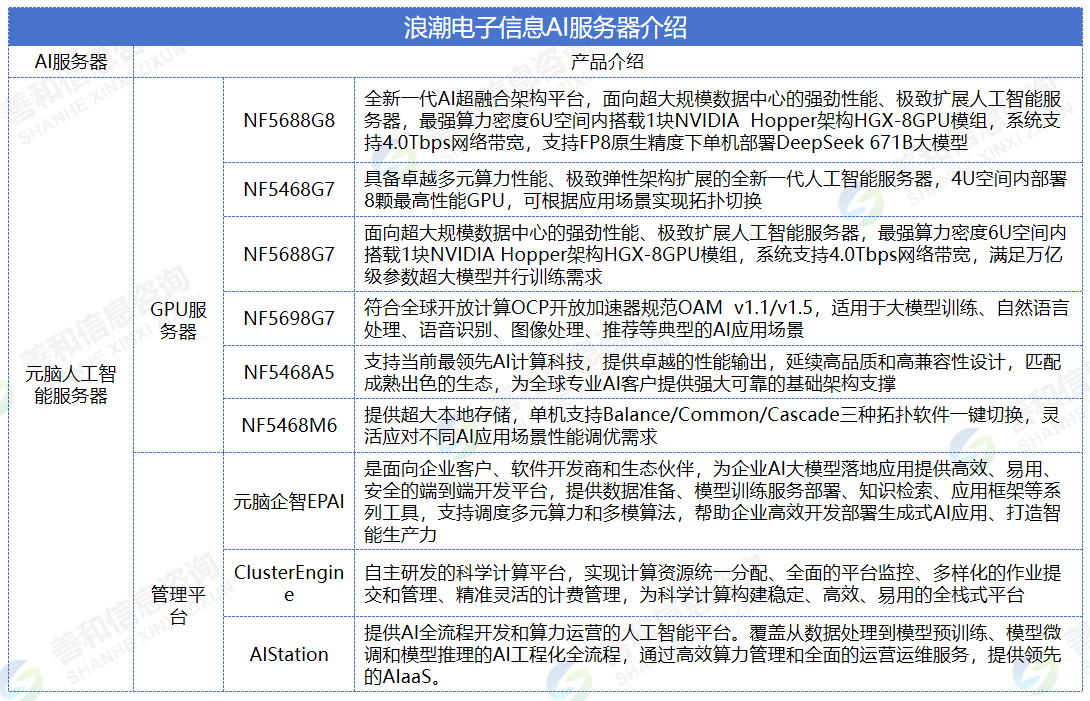This screenshot has width=1090, height=701.
Task: Select the AI服务器 column header
Action: click(x=71, y=62)
